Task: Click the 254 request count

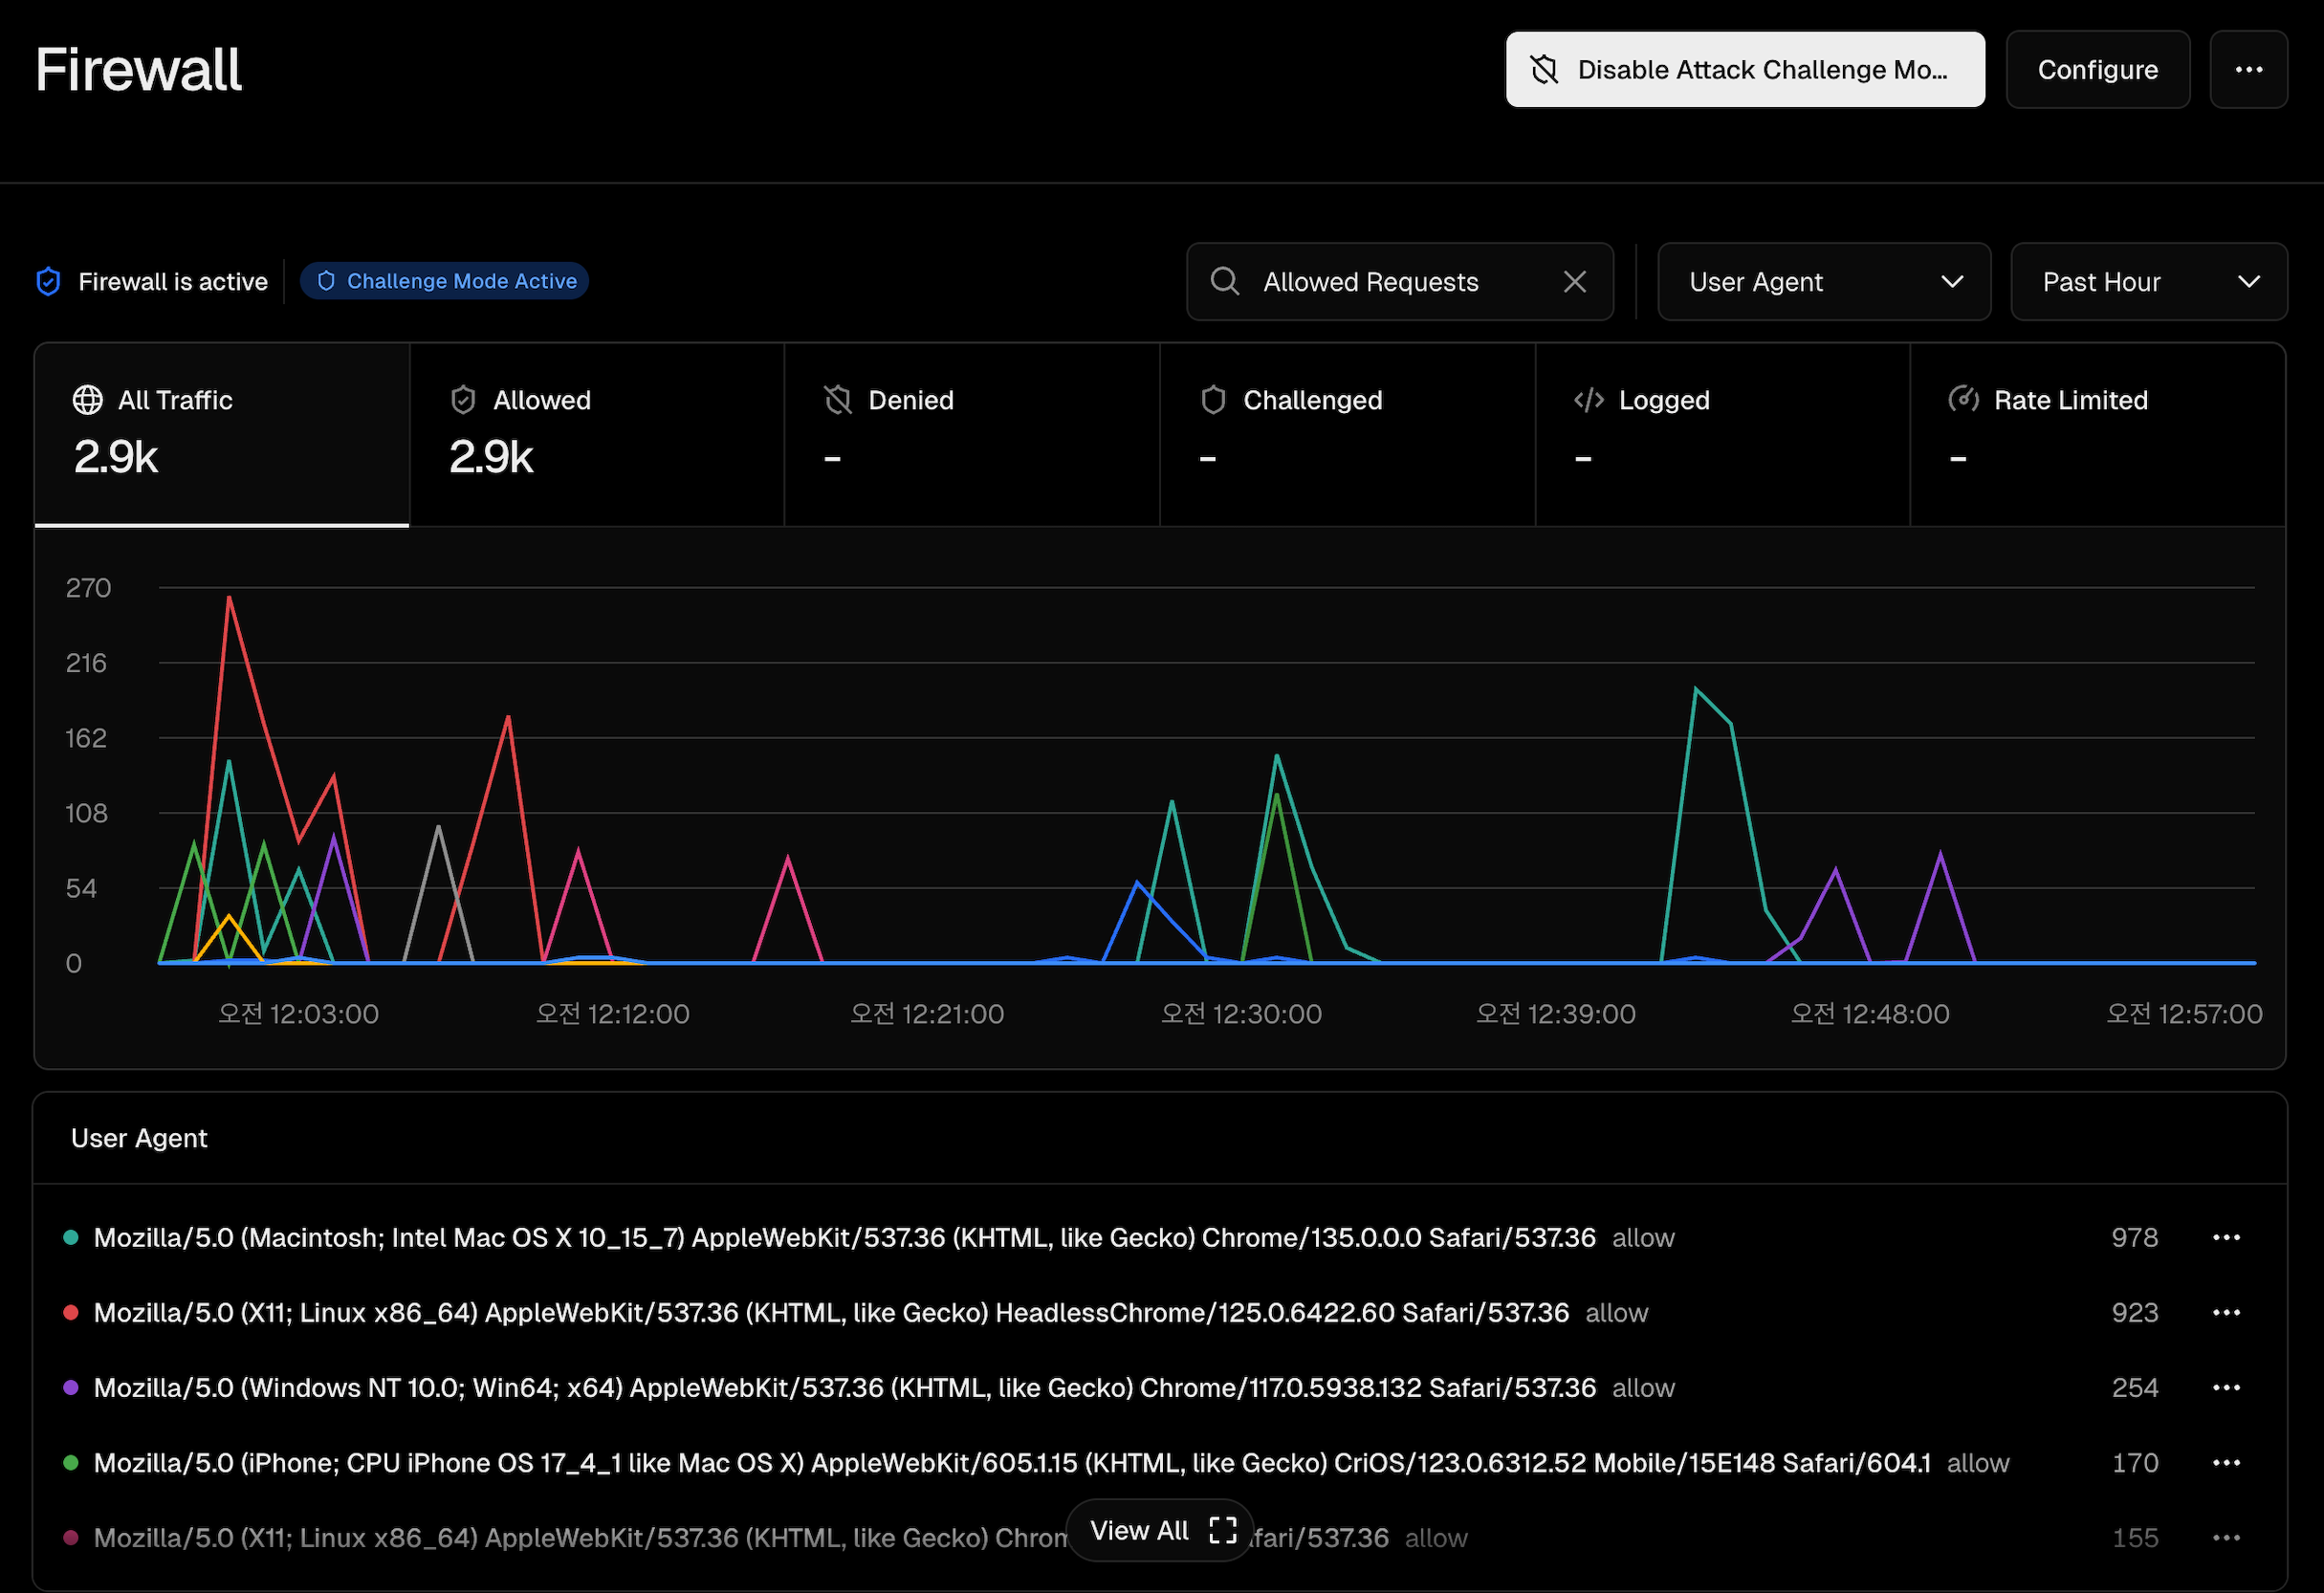Action: tap(2135, 1388)
